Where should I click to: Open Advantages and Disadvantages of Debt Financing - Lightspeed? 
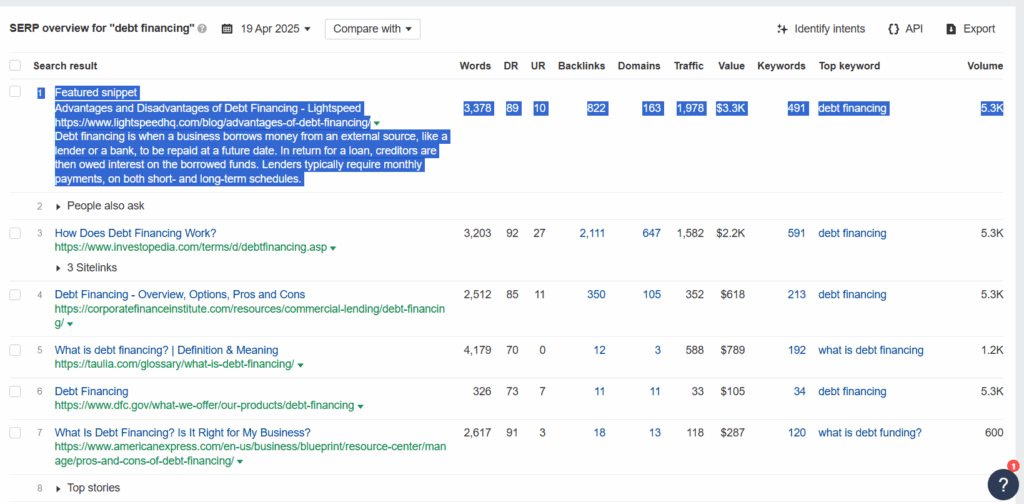208,108
